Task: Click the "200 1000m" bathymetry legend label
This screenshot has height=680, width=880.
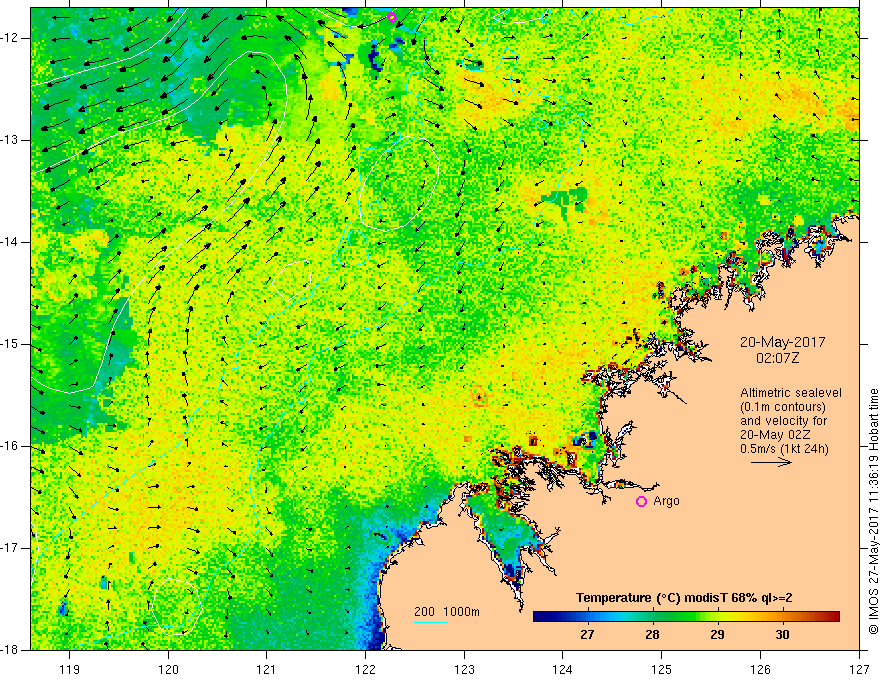Action: click(447, 611)
